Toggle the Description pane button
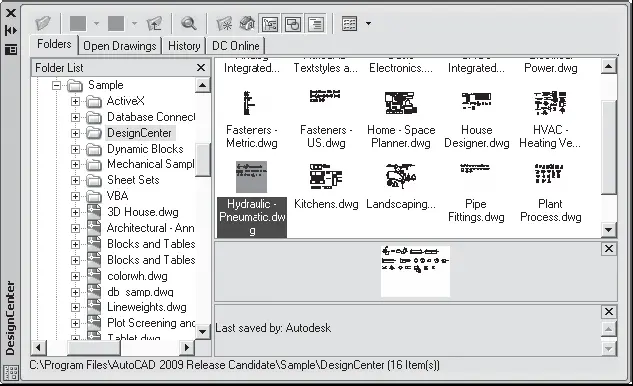Screen dimensions: 633x386 [316, 24]
